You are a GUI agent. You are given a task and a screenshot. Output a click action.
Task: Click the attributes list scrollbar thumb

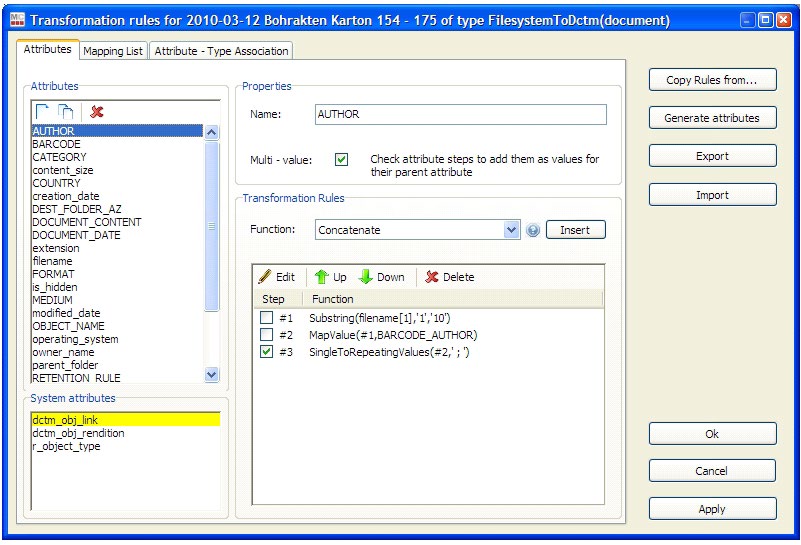click(x=211, y=226)
